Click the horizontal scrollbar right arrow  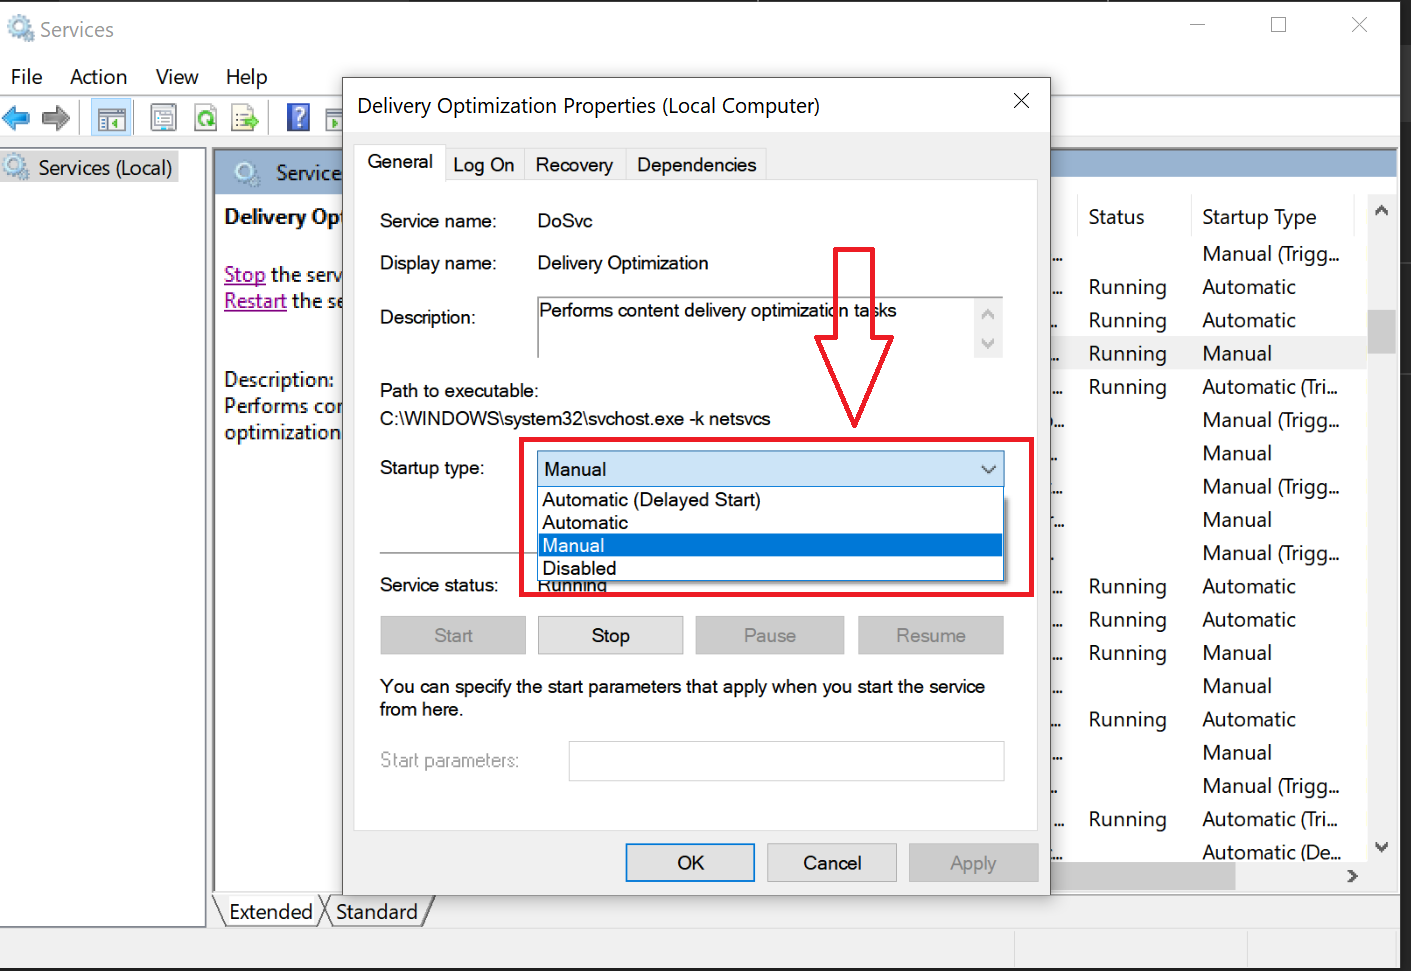click(1352, 876)
